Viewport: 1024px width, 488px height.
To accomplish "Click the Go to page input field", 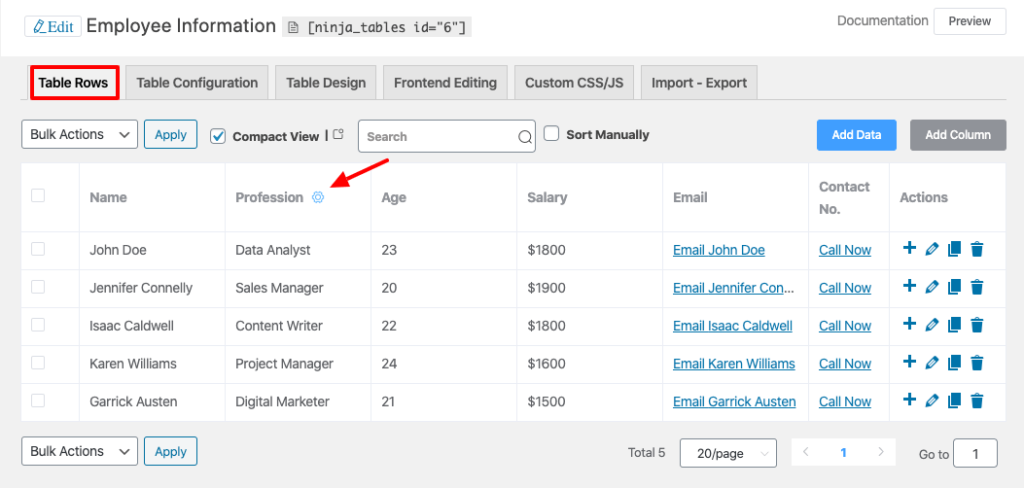I will pyautogui.click(x=974, y=453).
